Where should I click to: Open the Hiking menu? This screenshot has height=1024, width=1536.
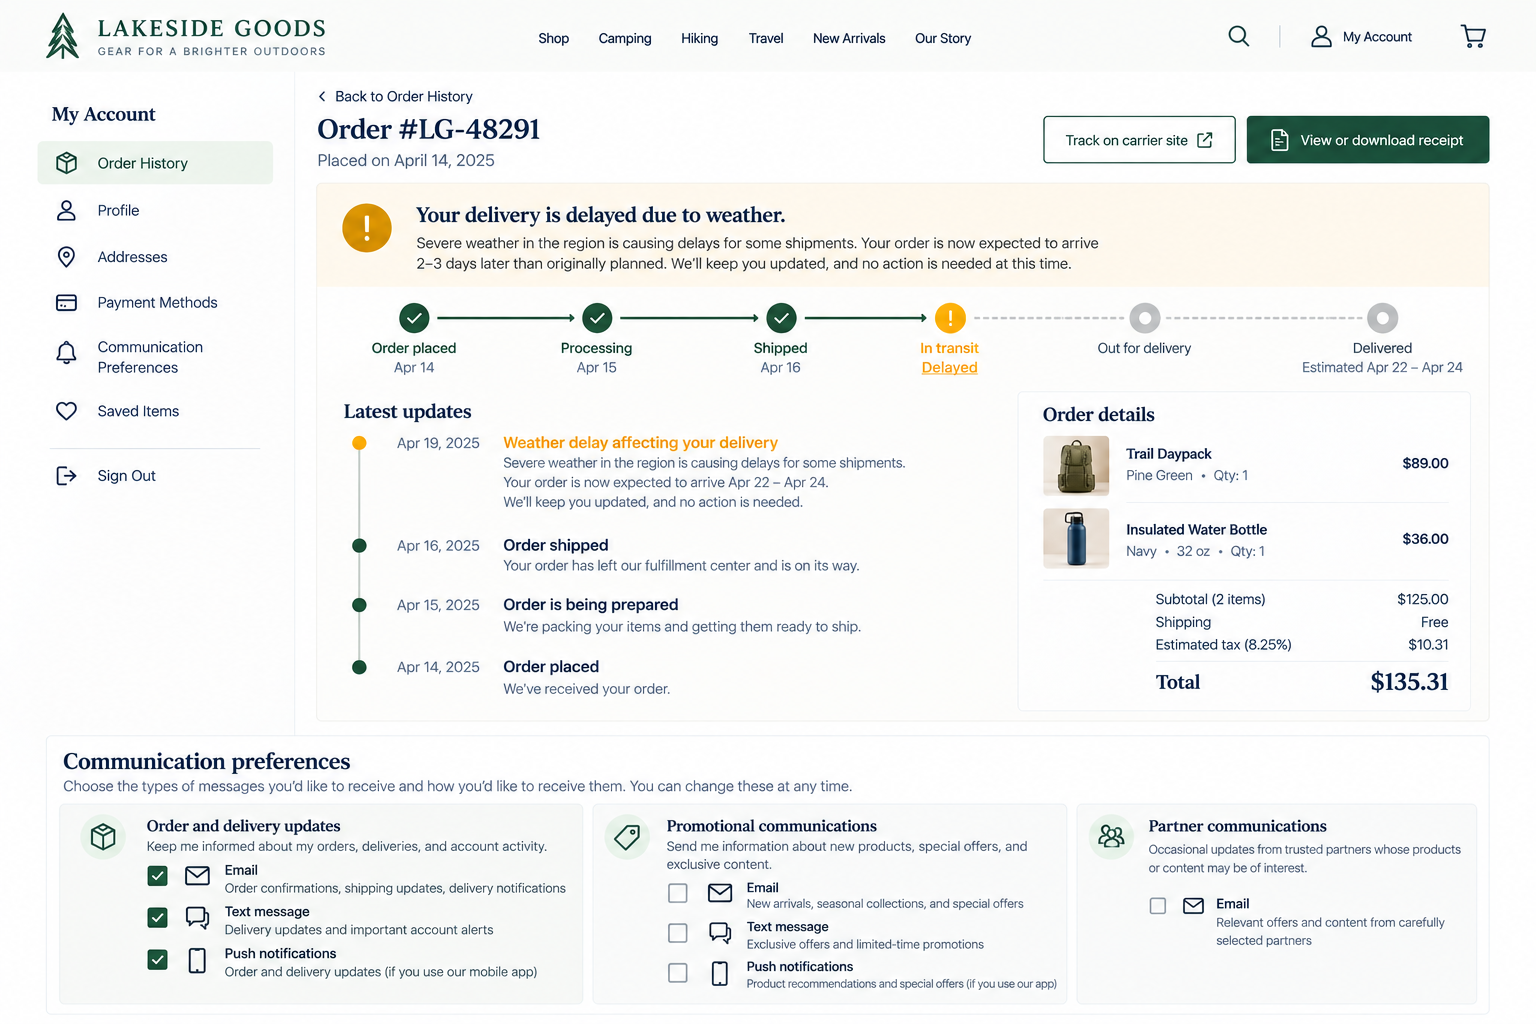tap(699, 38)
